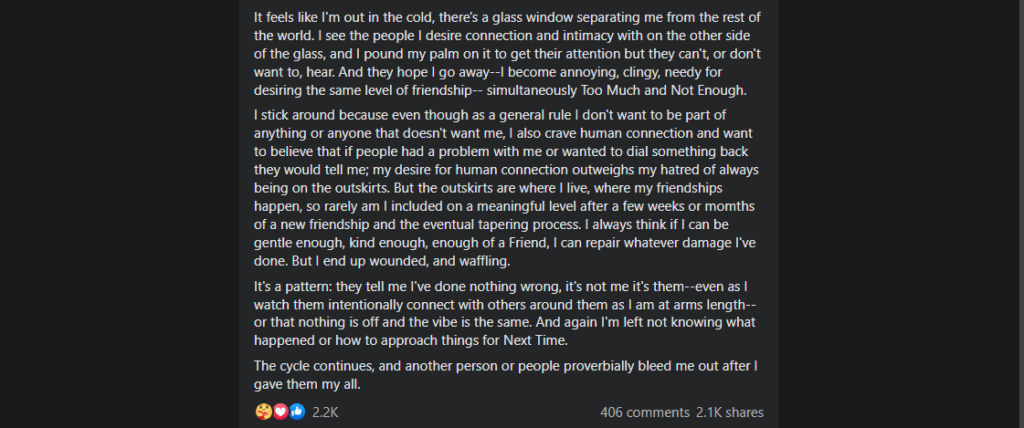The height and width of the screenshot is (428, 1024).
Task: Open the 2.2K reactions count list
Action: click(325, 412)
